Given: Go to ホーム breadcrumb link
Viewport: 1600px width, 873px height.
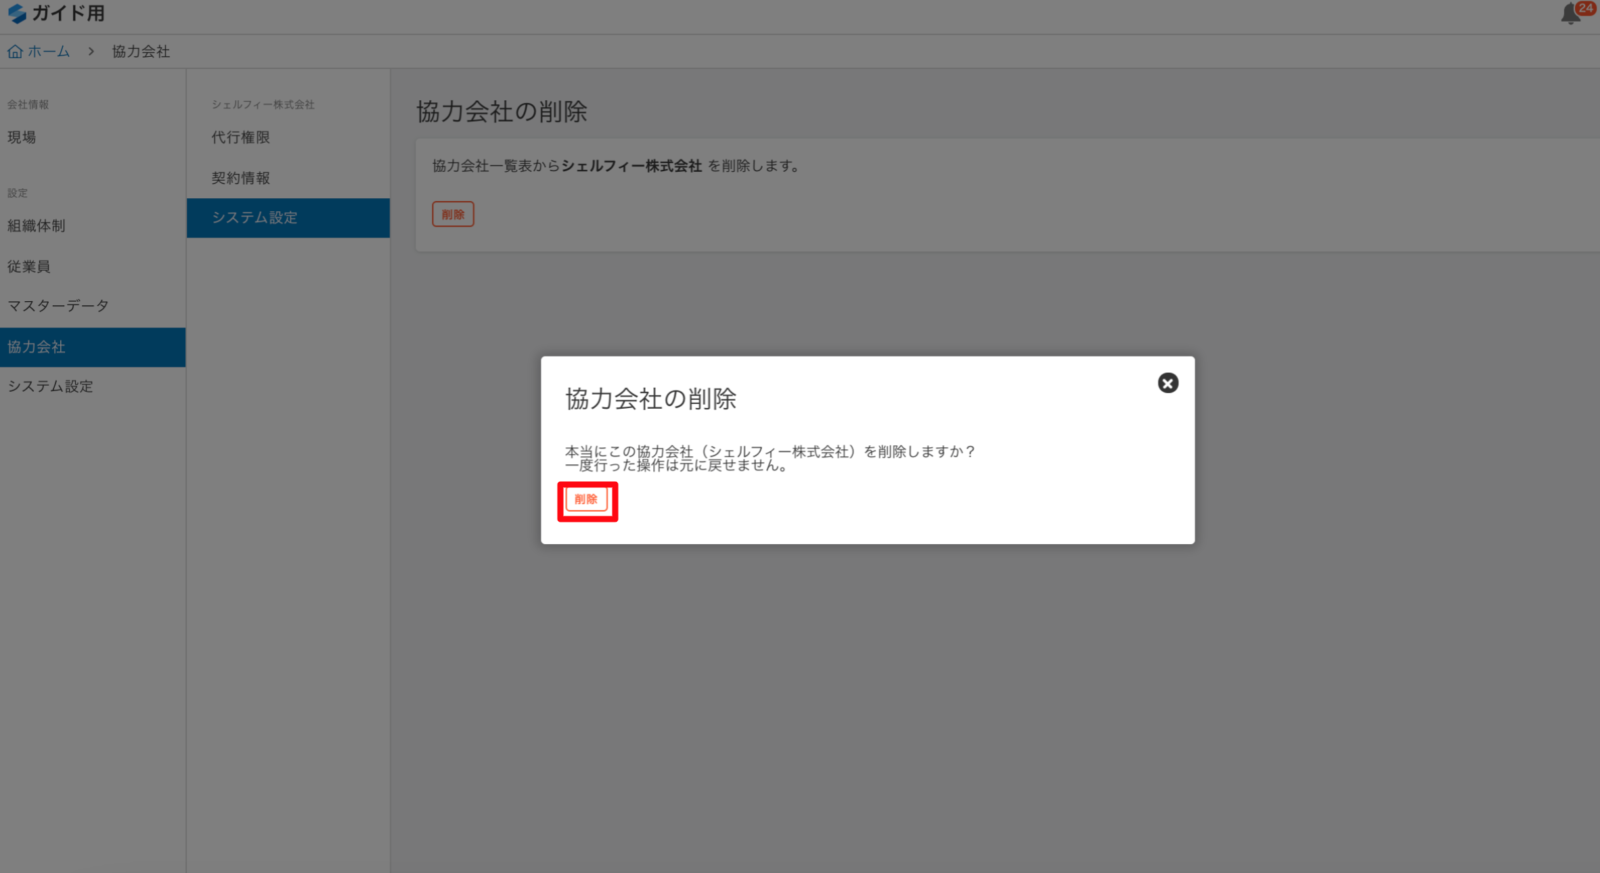Looking at the screenshot, I should (49, 52).
